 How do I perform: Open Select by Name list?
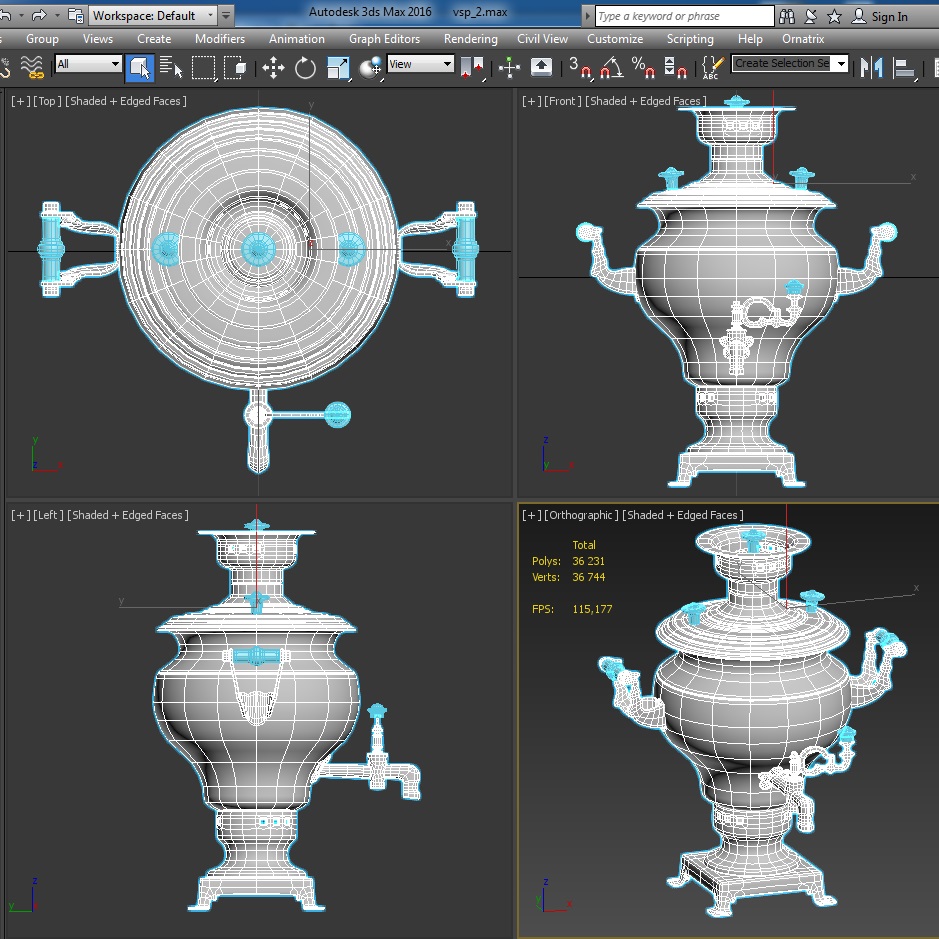[x=171, y=67]
